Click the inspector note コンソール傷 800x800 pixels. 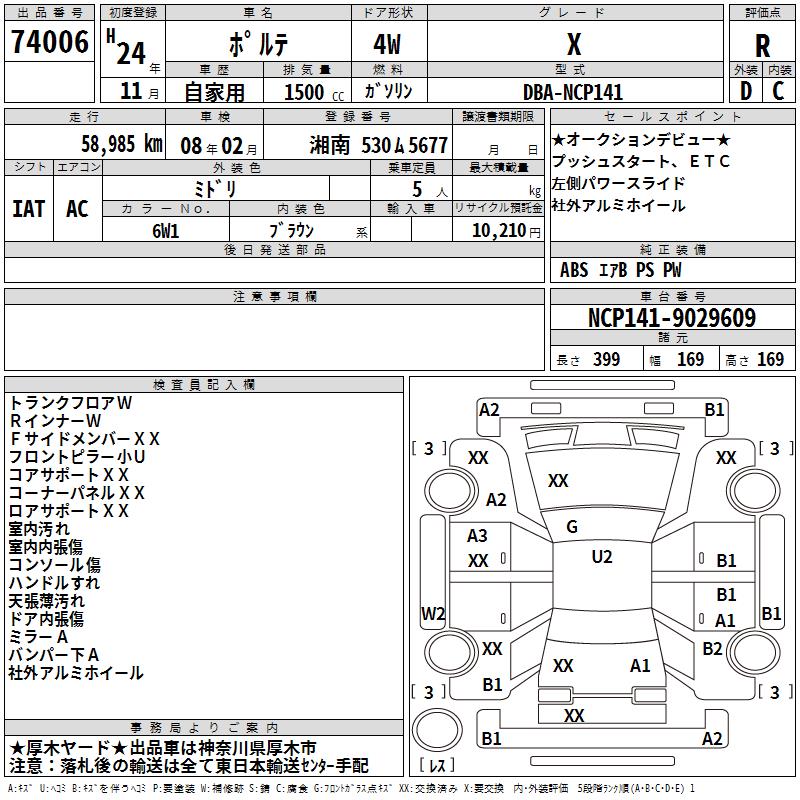click(55, 565)
